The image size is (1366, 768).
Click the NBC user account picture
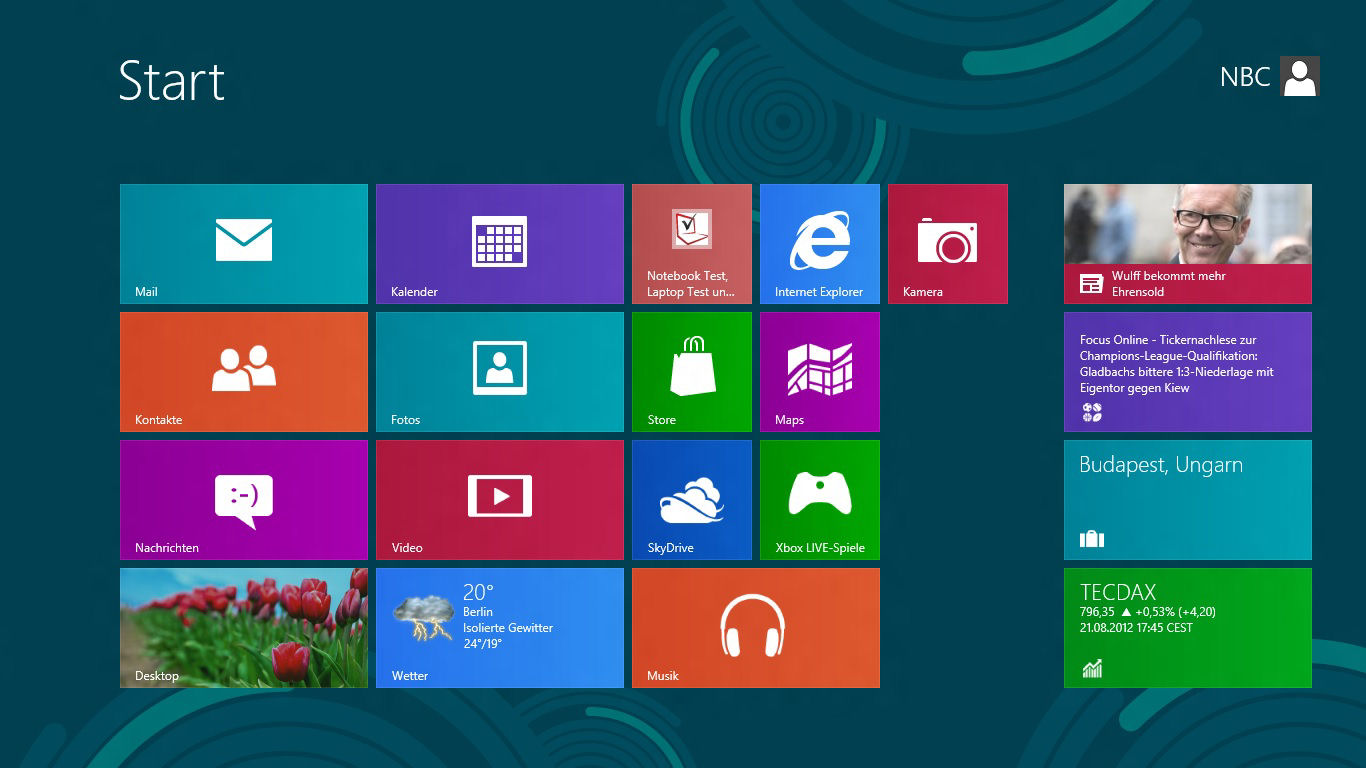pyautogui.click(x=1299, y=76)
